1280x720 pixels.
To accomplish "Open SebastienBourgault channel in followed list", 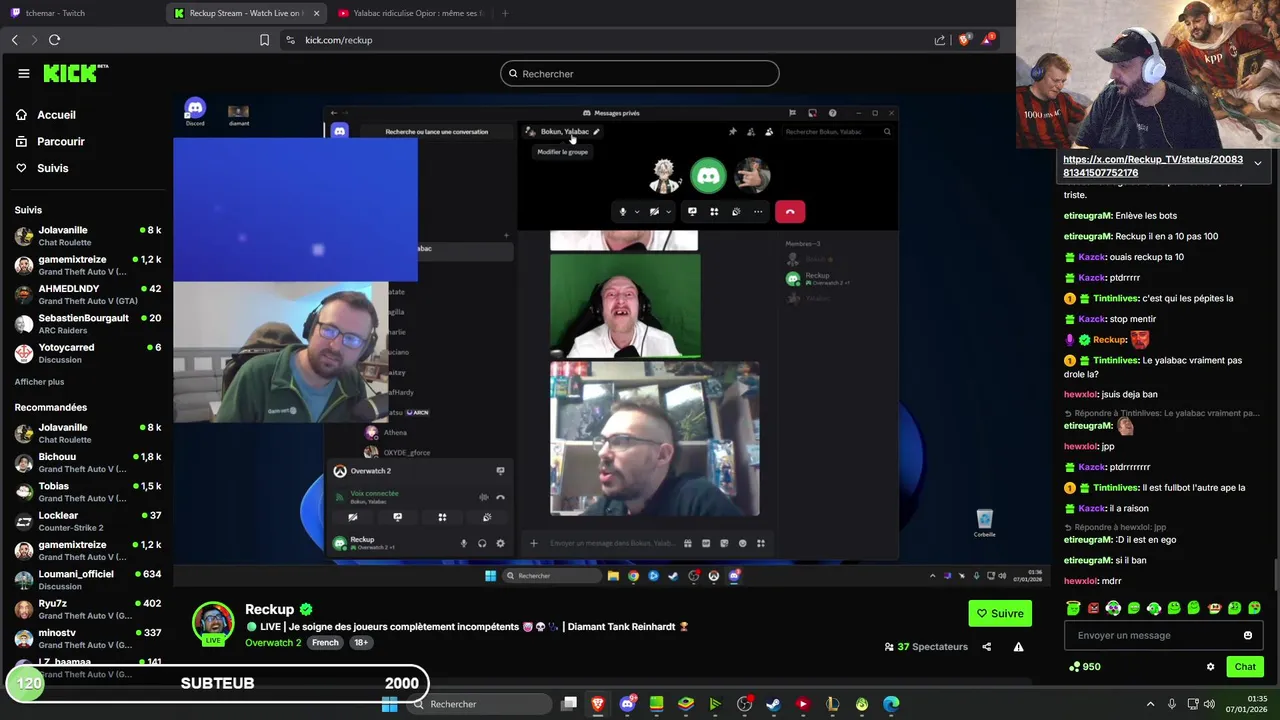I will (x=87, y=324).
